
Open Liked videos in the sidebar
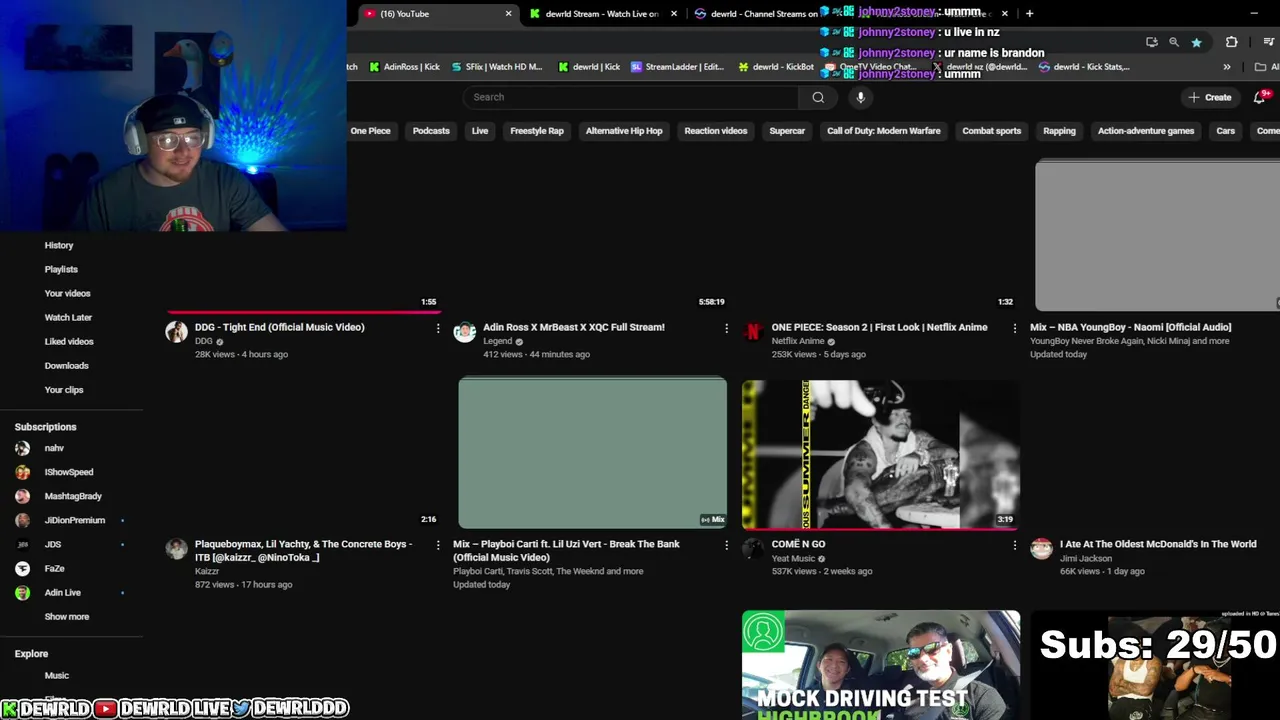point(69,341)
